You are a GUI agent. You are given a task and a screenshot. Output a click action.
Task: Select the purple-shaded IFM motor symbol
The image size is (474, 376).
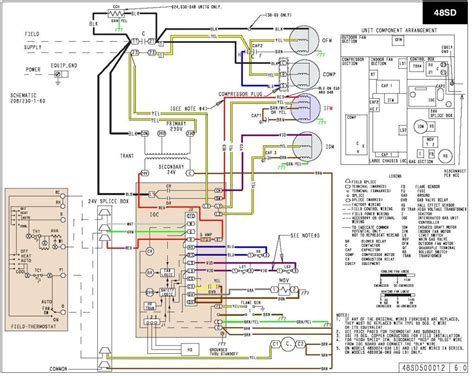[305, 108]
